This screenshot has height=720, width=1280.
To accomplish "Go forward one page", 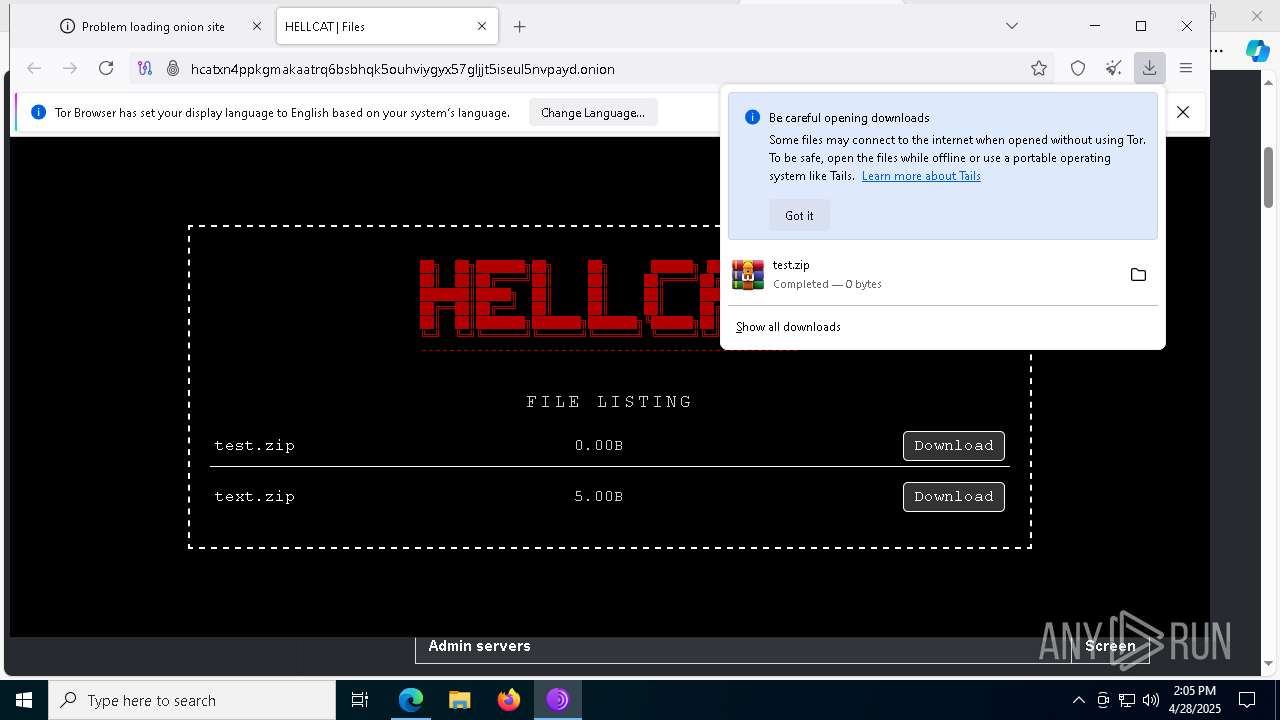I will pos(70,68).
